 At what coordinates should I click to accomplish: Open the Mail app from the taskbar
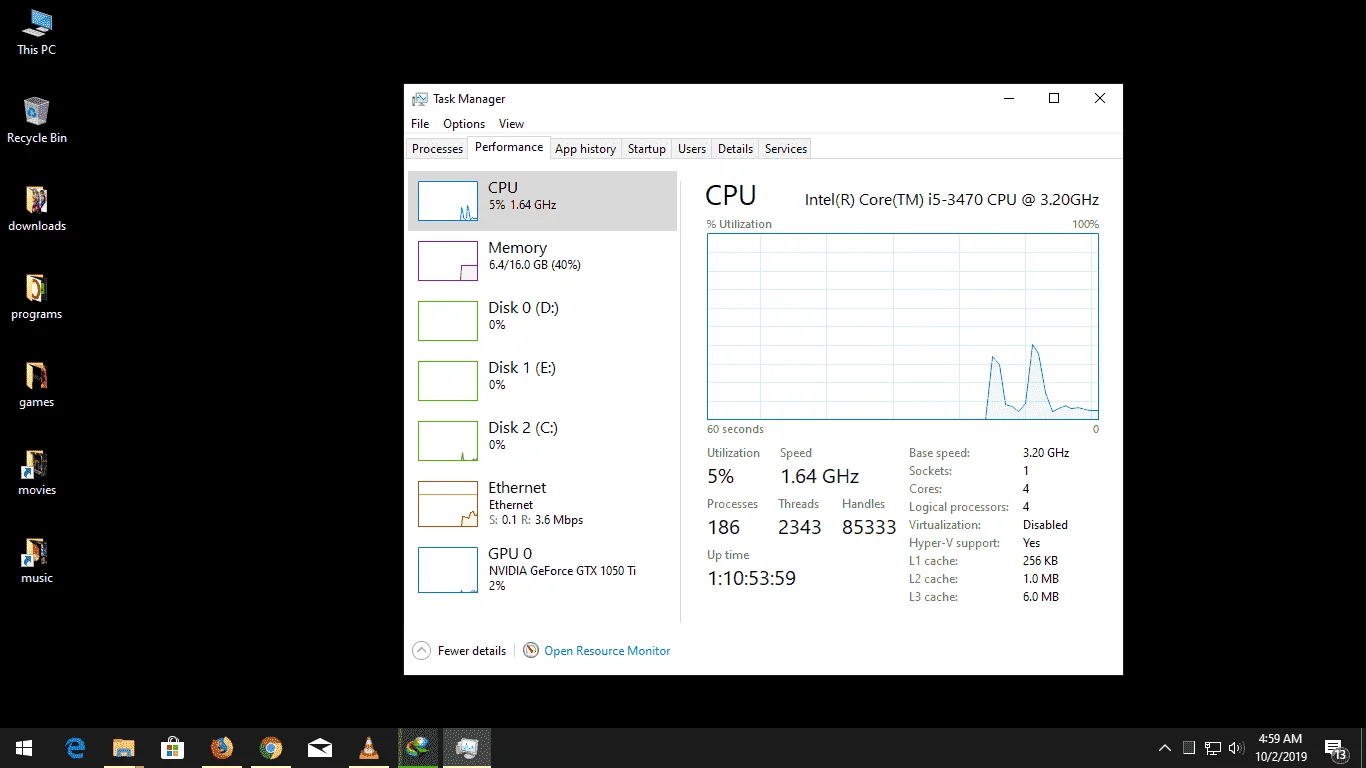319,748
